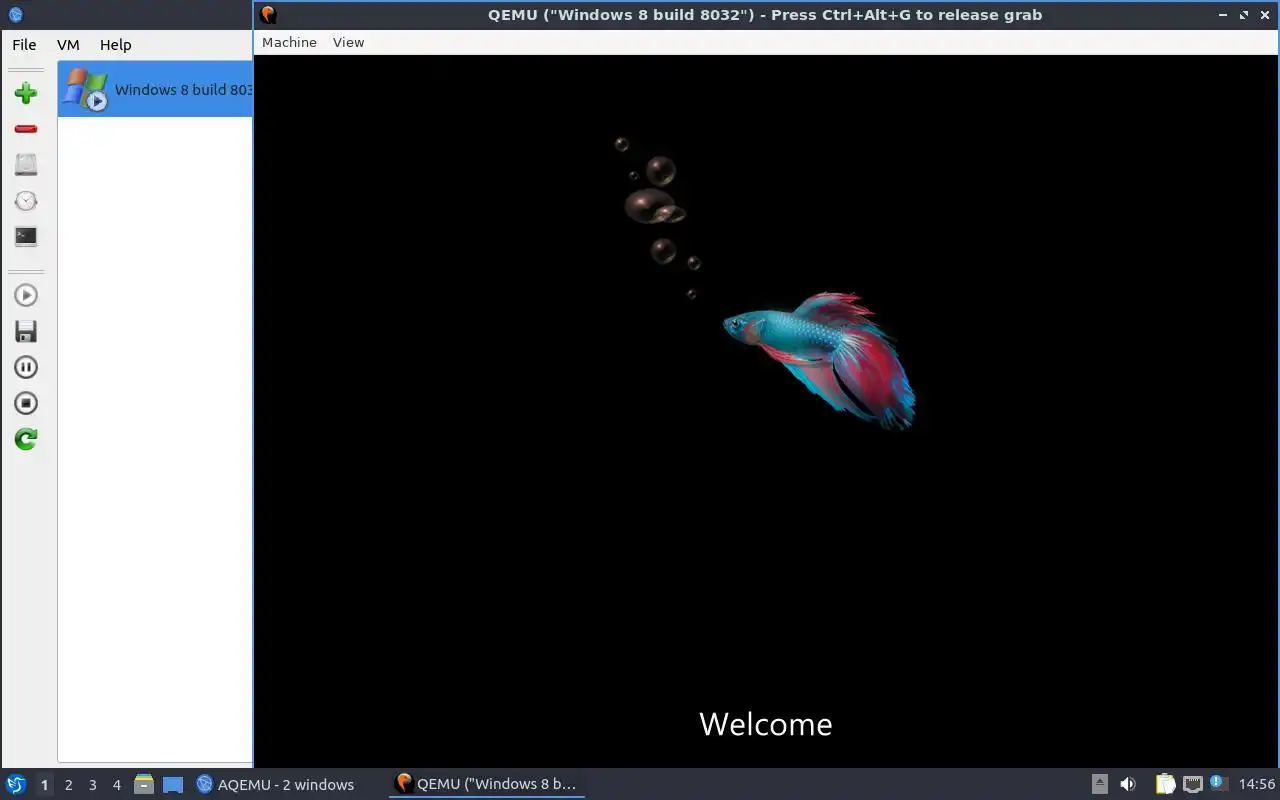Save the VM state with the floppy icon
1280x800 pixels.
(x=26, y=331)
